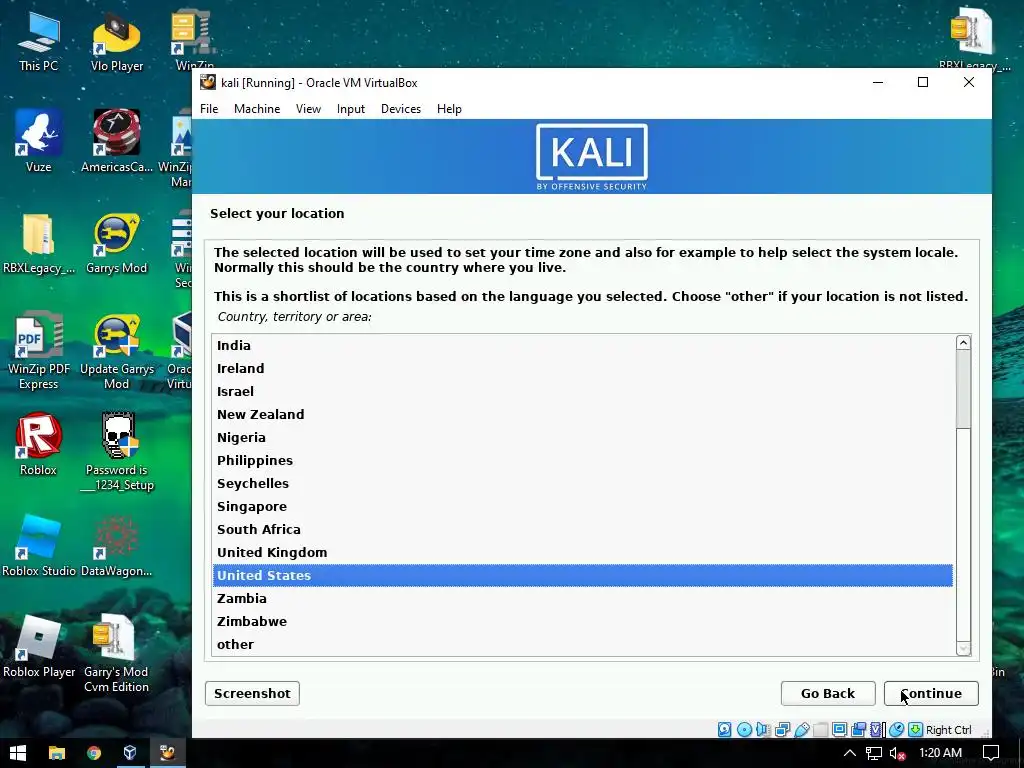Image resolution: width=1024 pixels, height=768 pixels.
Task: Open File Explorer from the taskbar
Action: (57, 753)
